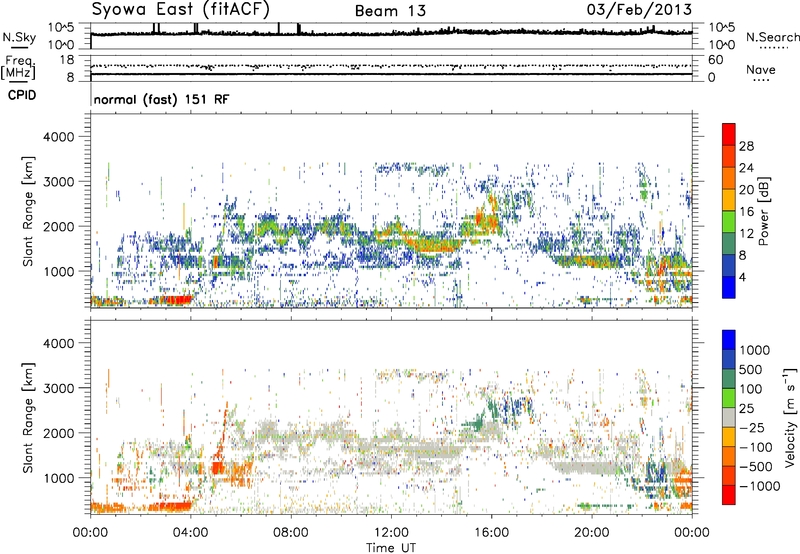Click the "-25" value on the velocity colorbar

pyautogui.click(x=752, y=428)
